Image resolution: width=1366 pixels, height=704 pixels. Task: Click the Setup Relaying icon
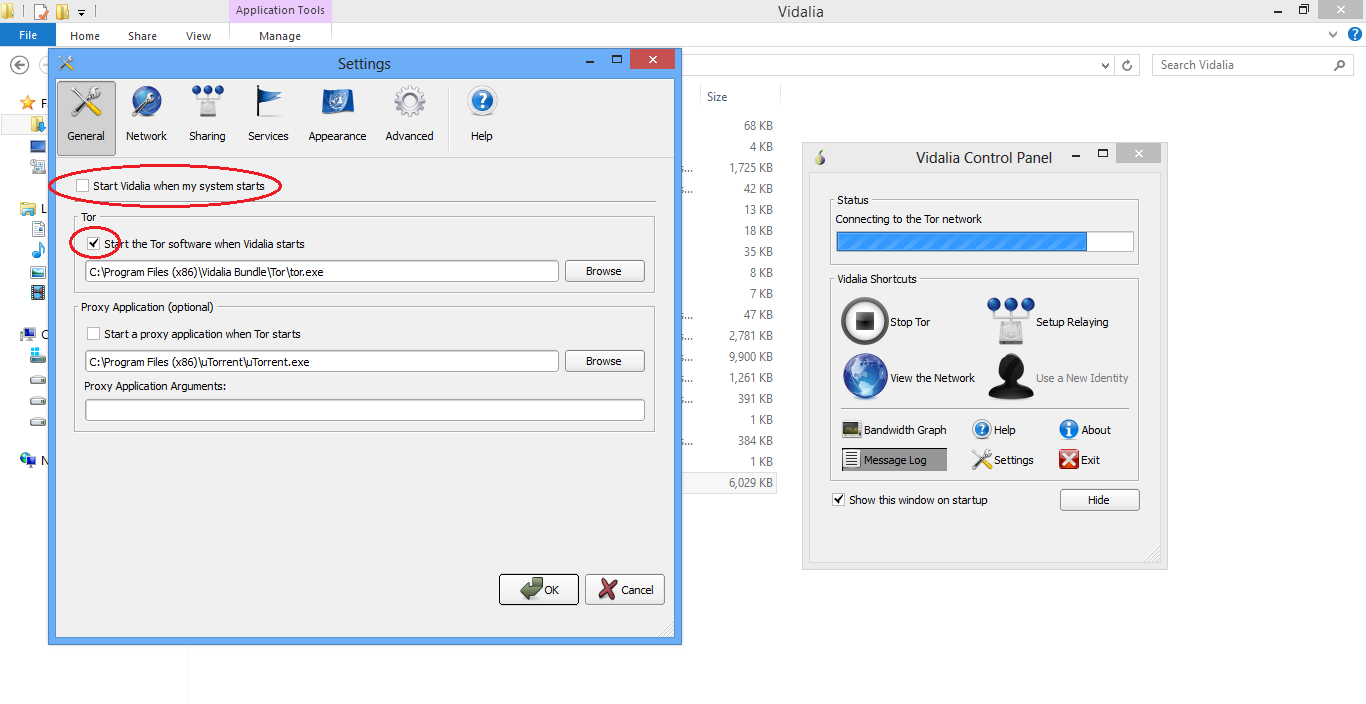point(1010,322)
